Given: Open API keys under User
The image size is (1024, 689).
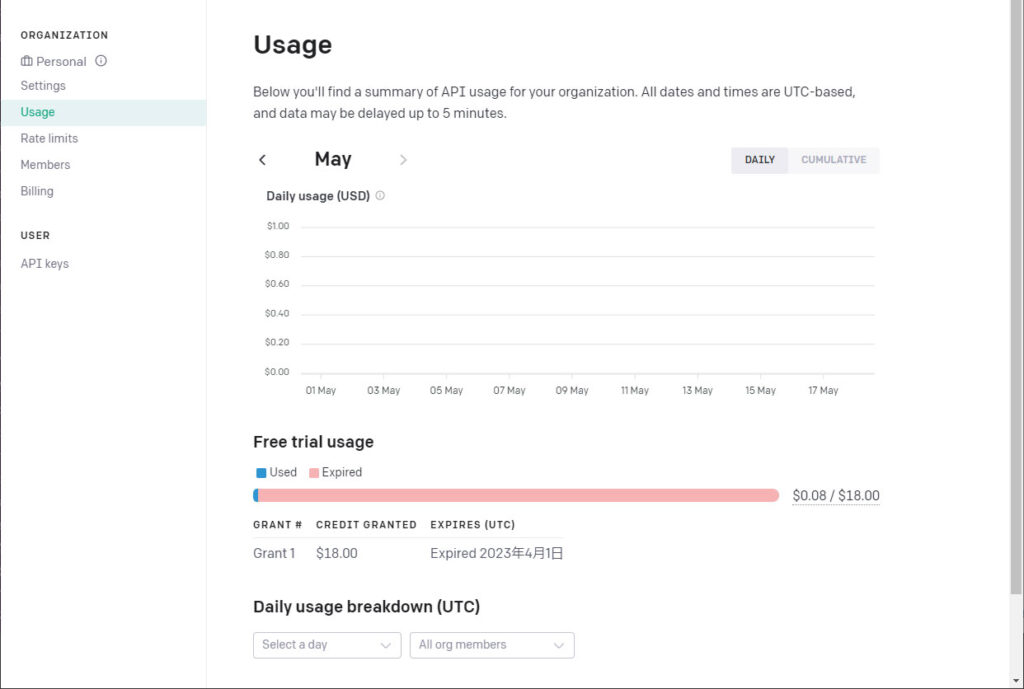Looking at the screenshot, I should click(45, 264).
